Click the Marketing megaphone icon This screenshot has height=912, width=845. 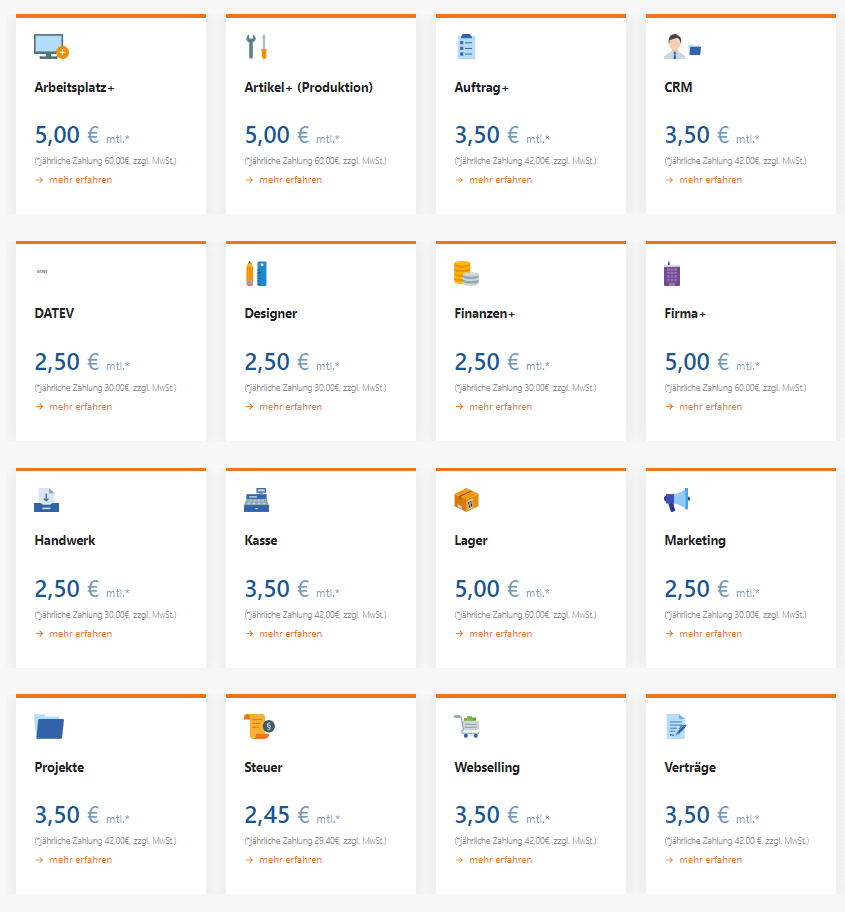click(x=677, y=500)
